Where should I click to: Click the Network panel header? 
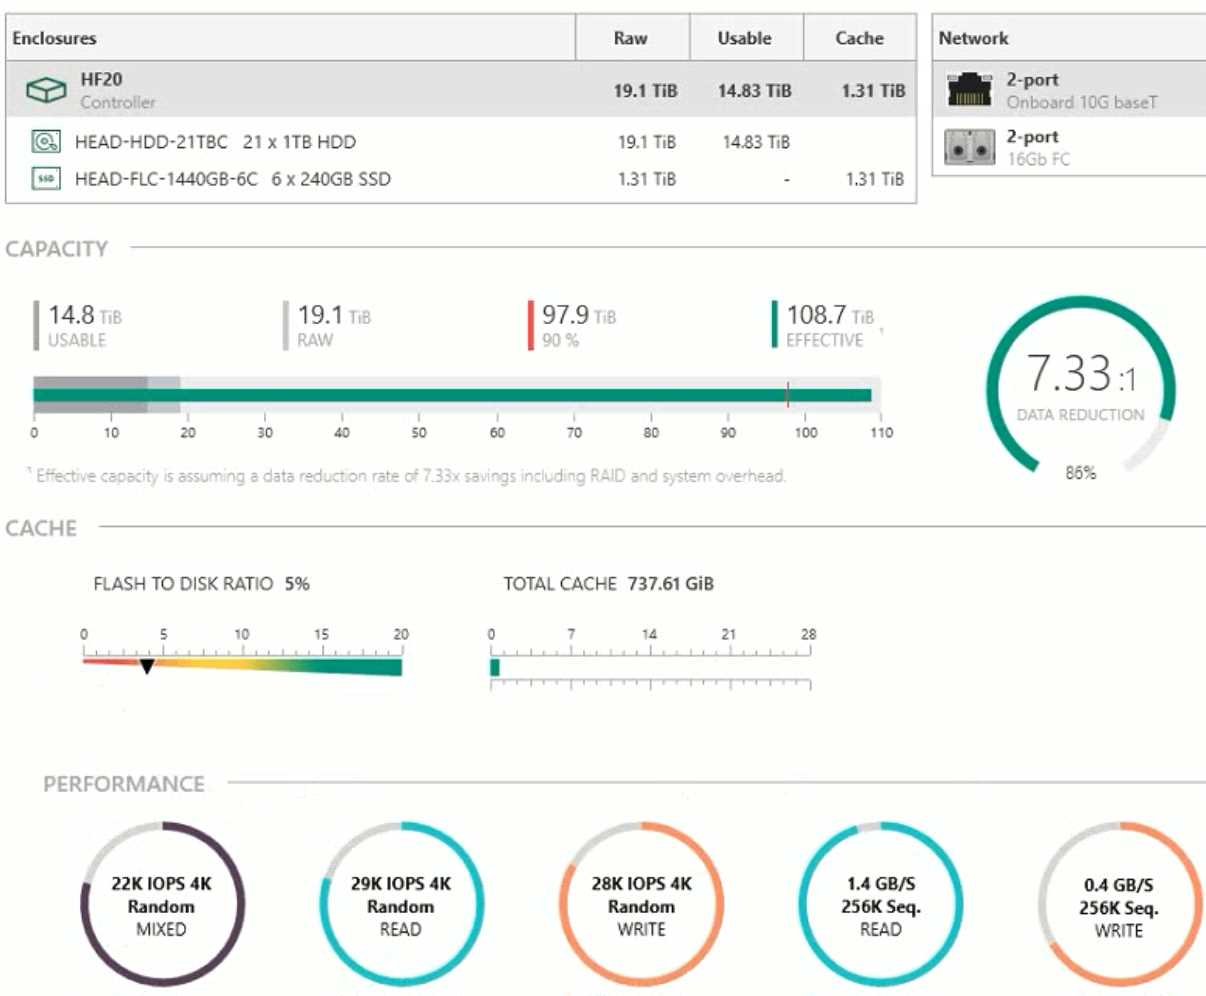1069,38
